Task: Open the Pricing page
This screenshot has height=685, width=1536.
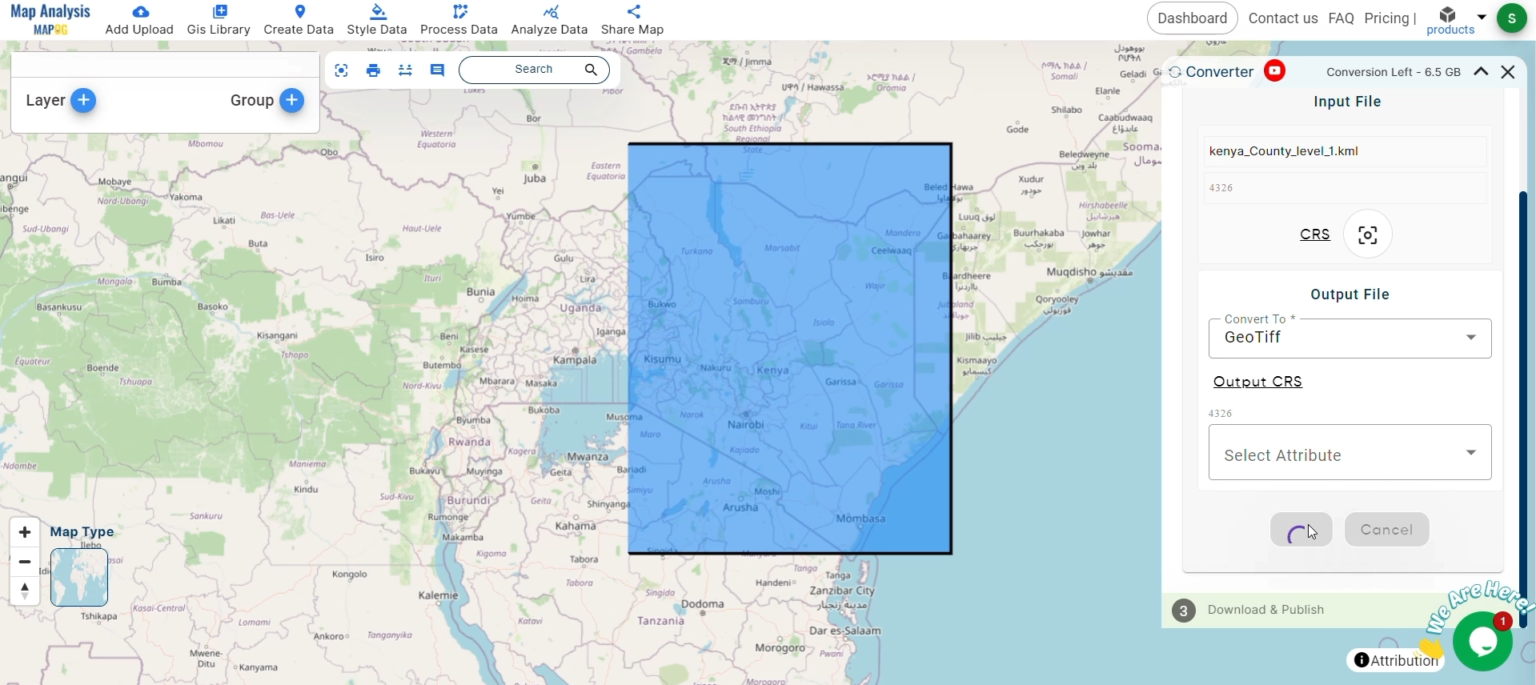Action: [1386, 17]
